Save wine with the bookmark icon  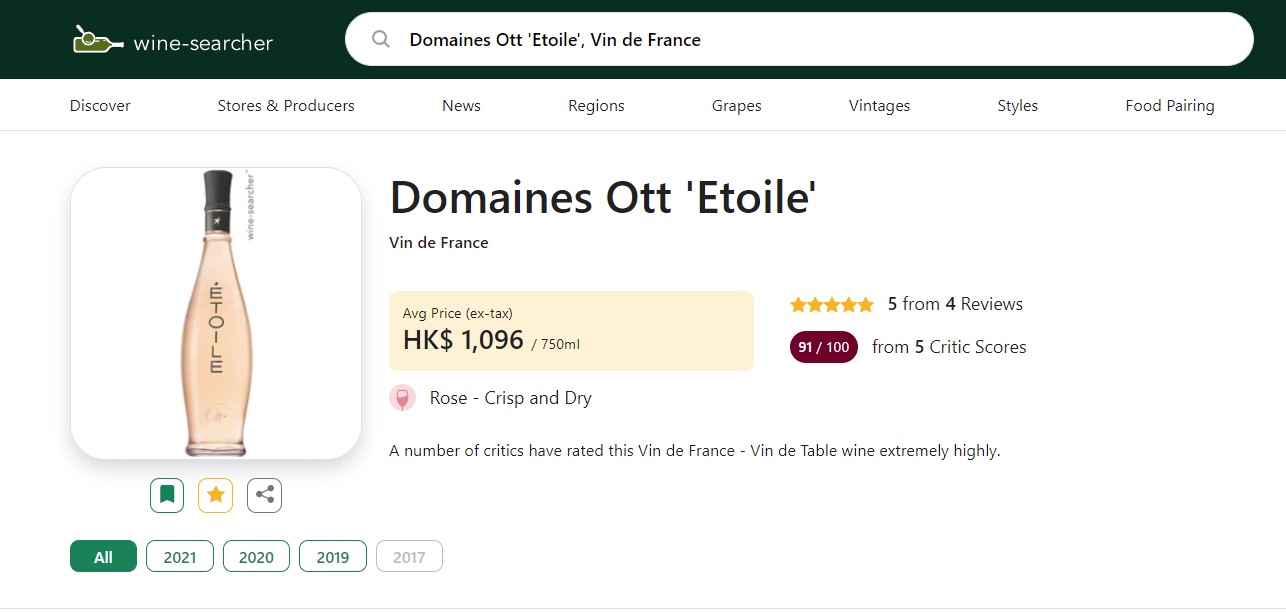[167, 495]
